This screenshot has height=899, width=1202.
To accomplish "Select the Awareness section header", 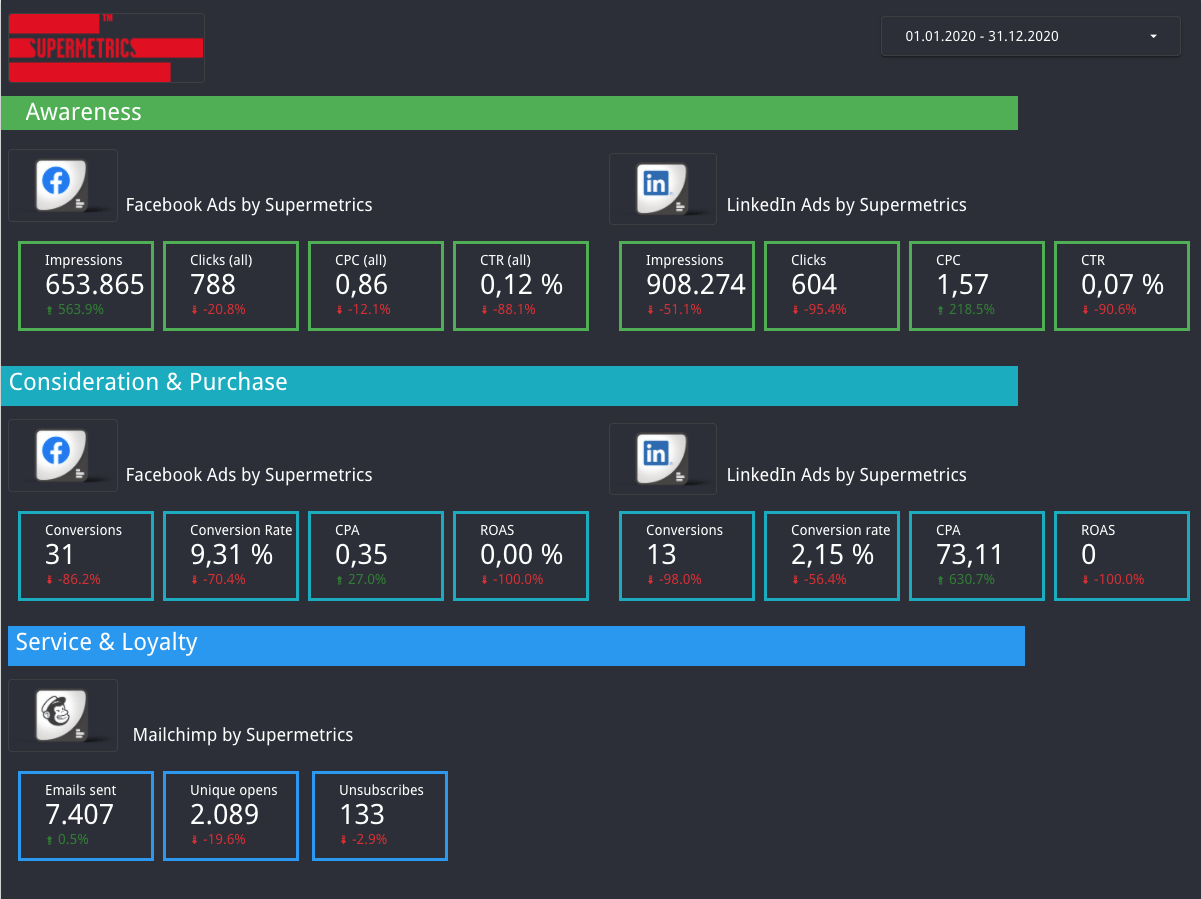I will [x=509, y=113].
